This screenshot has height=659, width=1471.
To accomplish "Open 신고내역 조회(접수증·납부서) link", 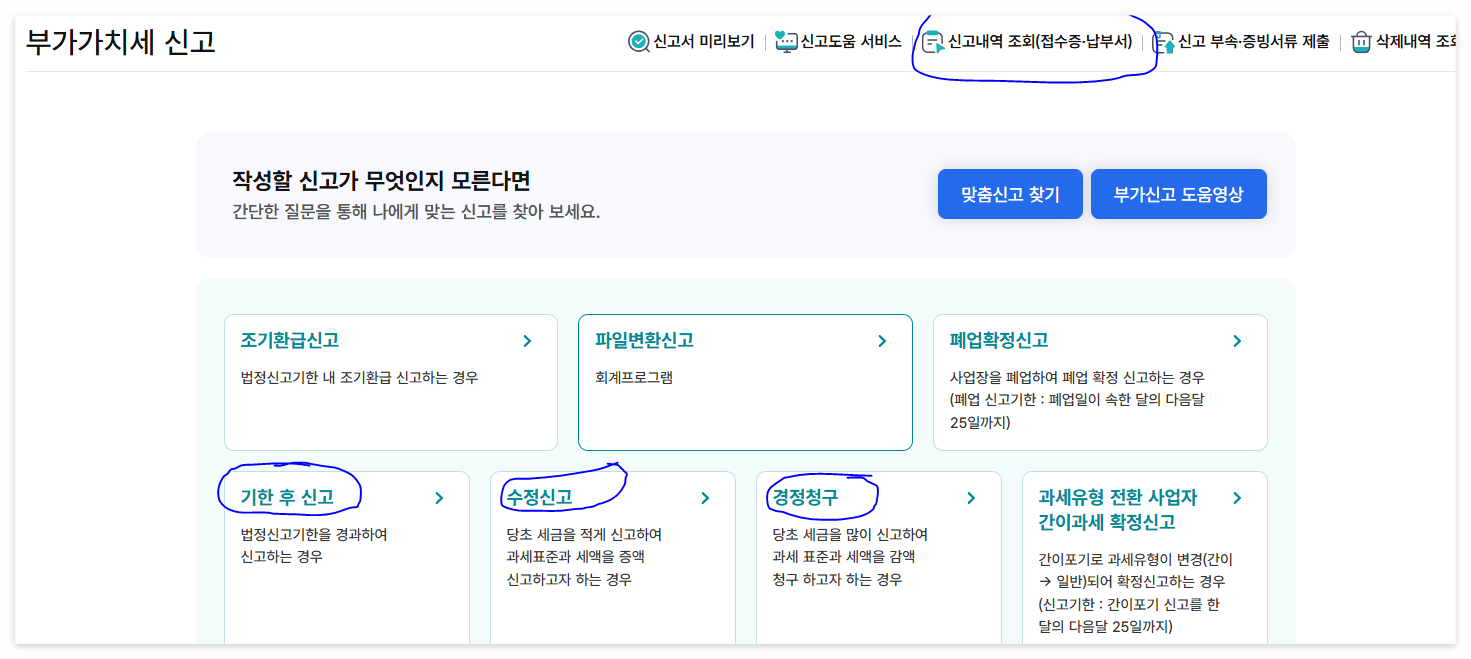I will [x=1040, y=42].
